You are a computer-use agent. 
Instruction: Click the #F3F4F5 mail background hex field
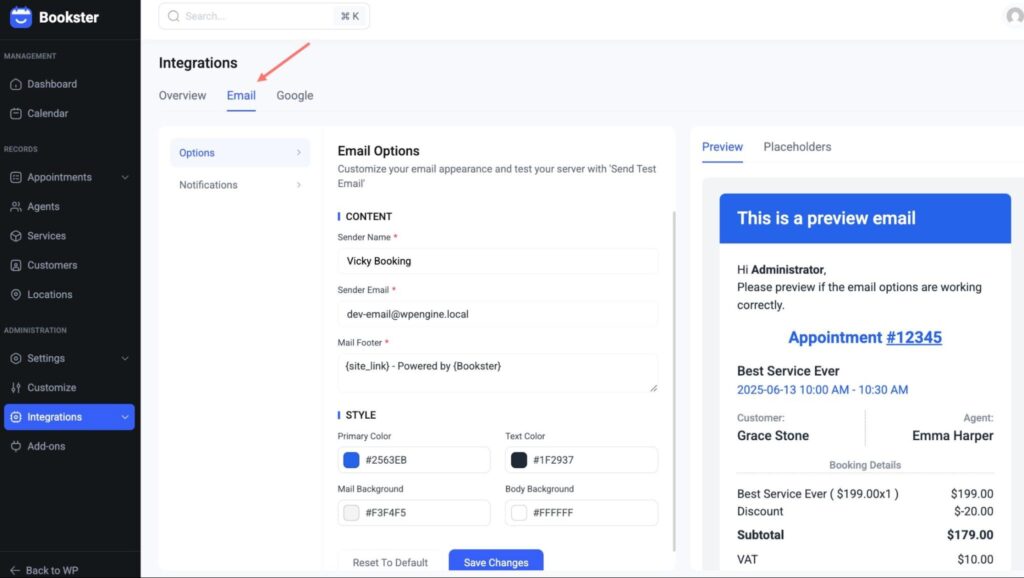pos(414,513)
